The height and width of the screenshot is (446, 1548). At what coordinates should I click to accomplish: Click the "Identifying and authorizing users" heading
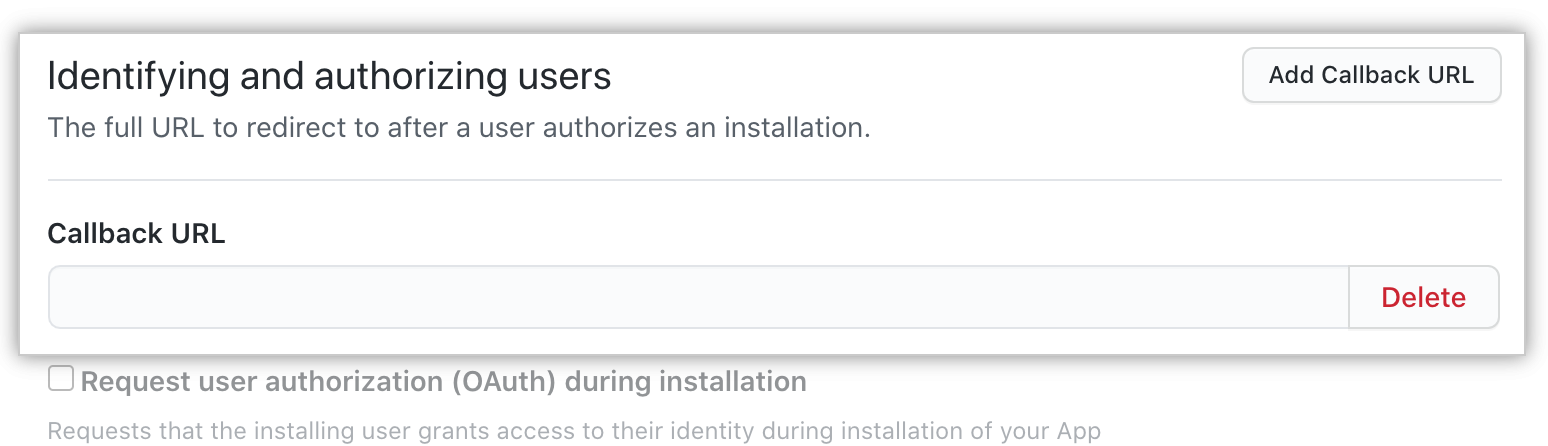click(329, 76)
